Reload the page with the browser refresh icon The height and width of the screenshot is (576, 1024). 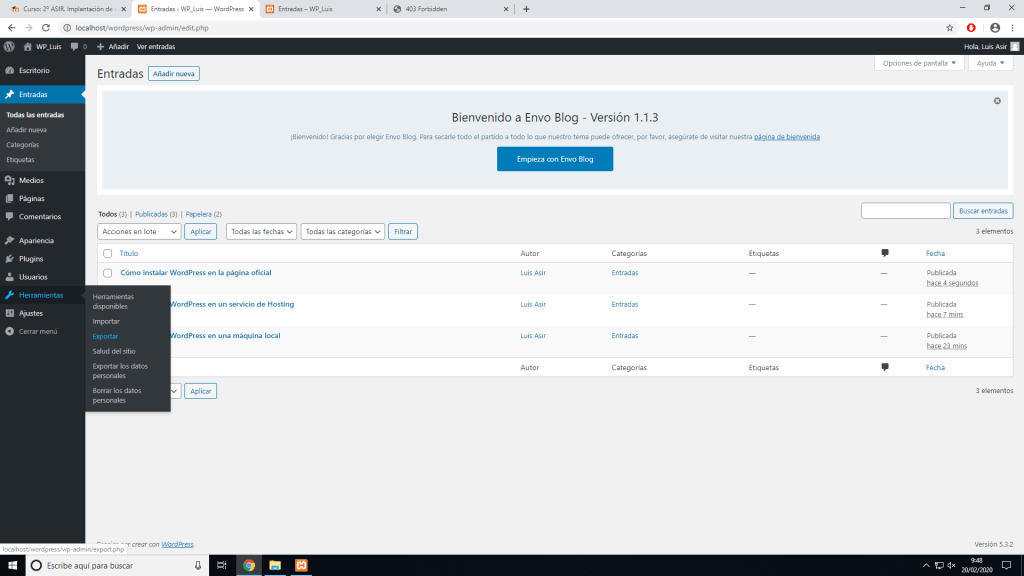click(45, 27)
